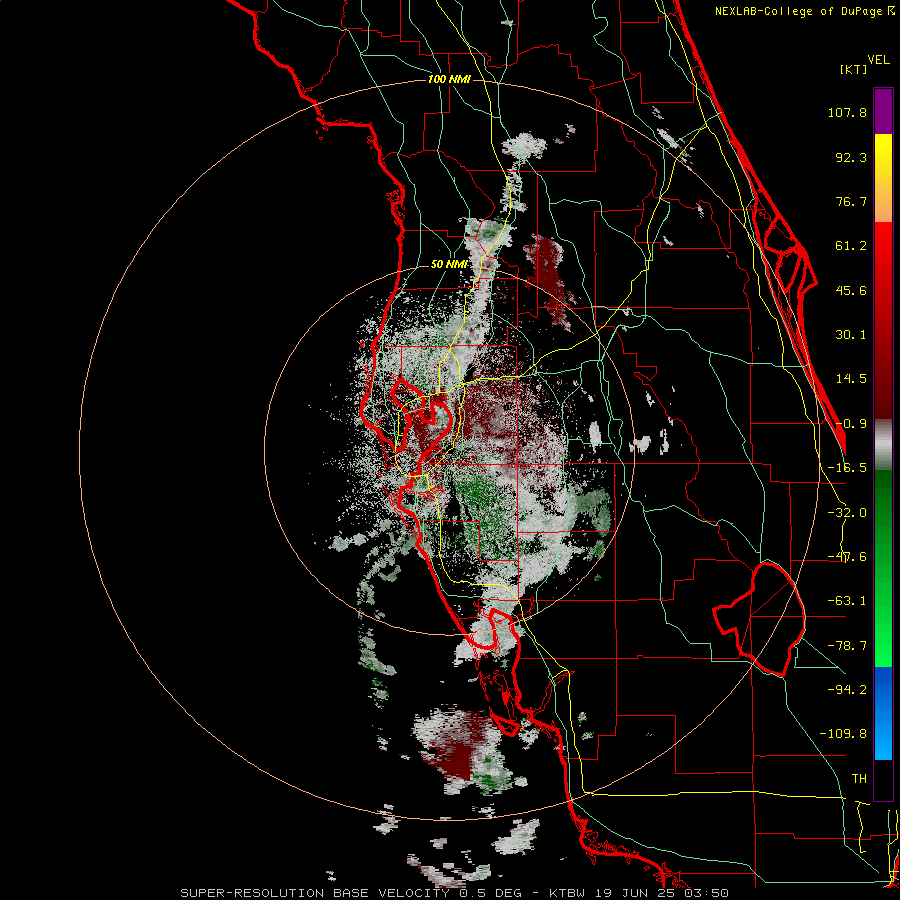
Task: Click the blue segment of velocity color bar
Action: [883, 713]
